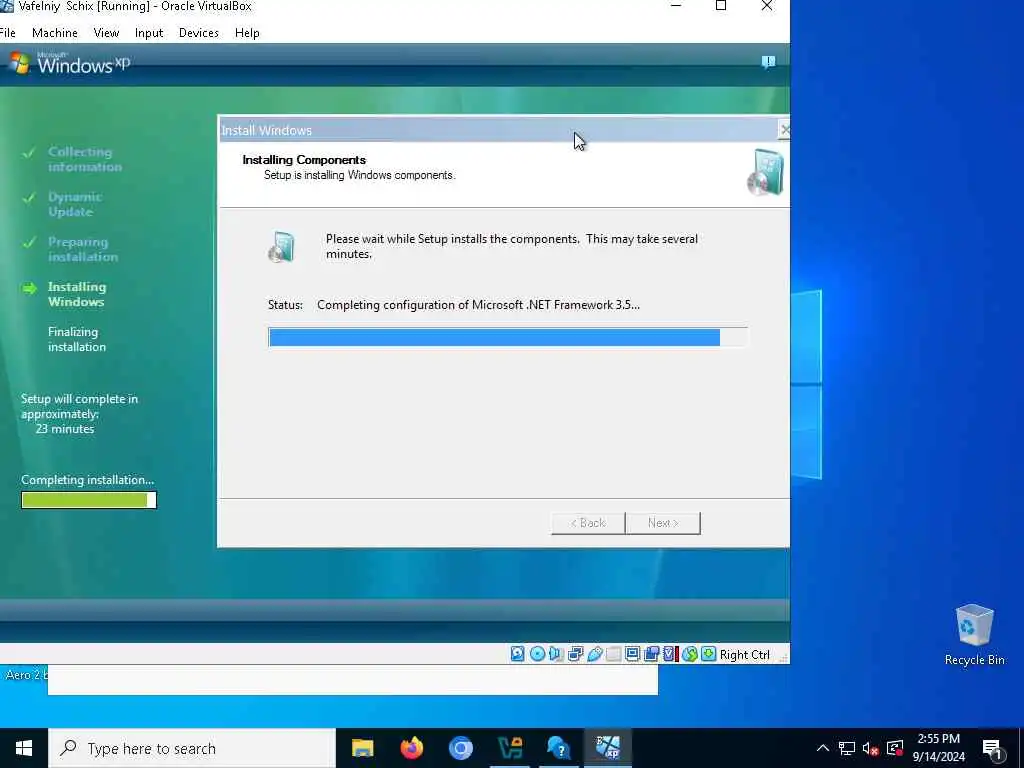
Task: Open File Explorer from the taskbar
Action: tap(362, 748)
